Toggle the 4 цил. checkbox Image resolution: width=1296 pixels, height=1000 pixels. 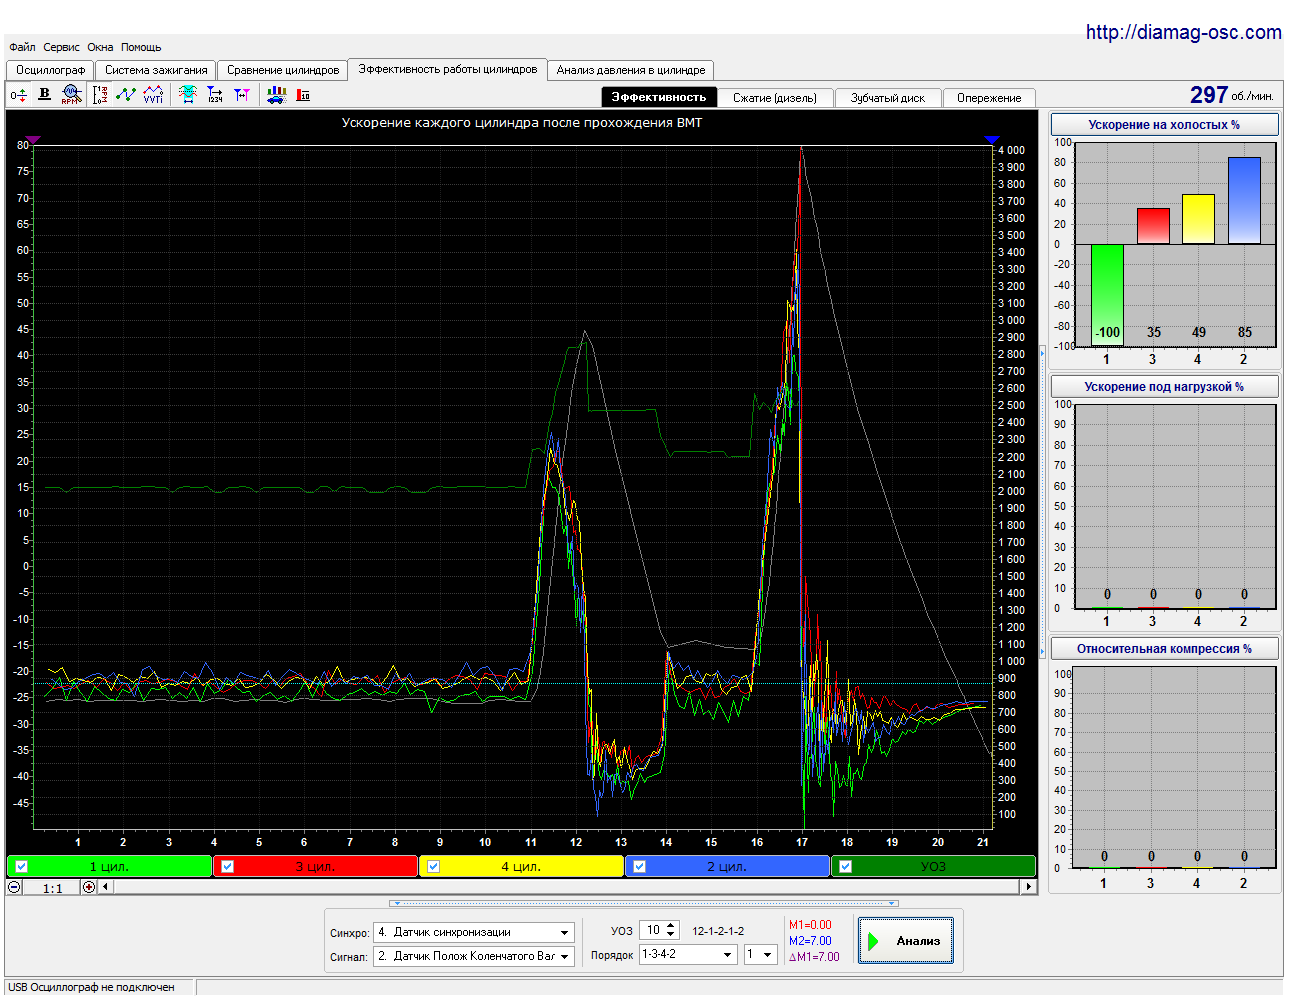tap(433, 867)
